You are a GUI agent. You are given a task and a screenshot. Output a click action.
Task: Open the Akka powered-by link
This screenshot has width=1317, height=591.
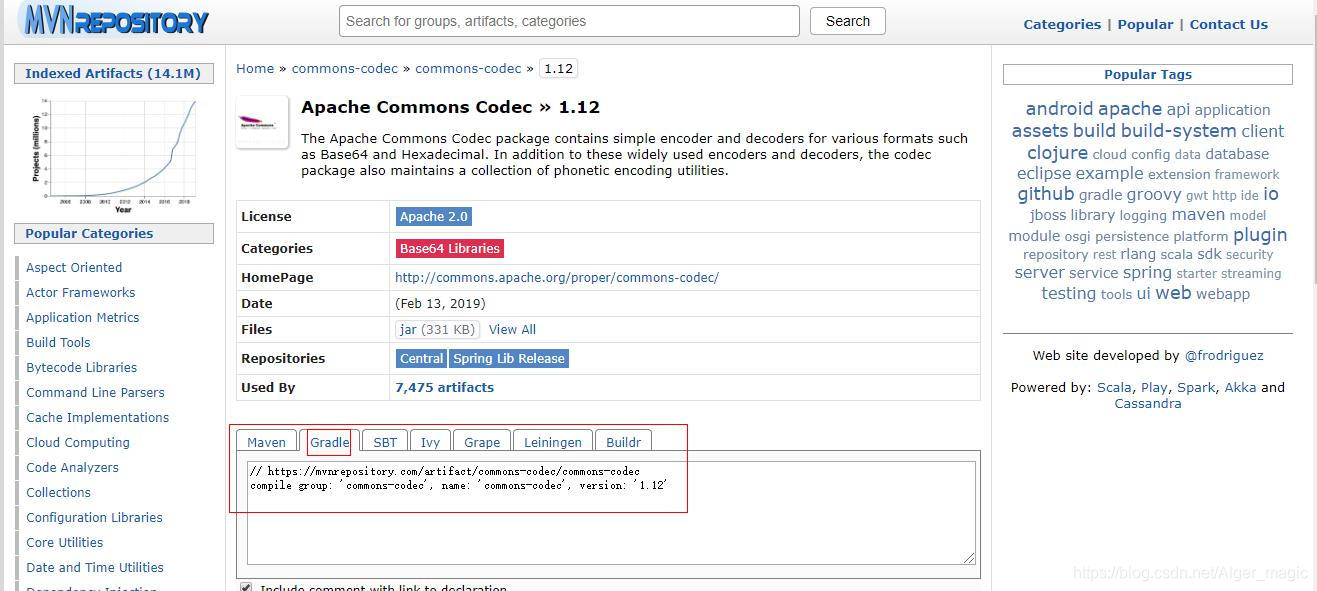1240,387
